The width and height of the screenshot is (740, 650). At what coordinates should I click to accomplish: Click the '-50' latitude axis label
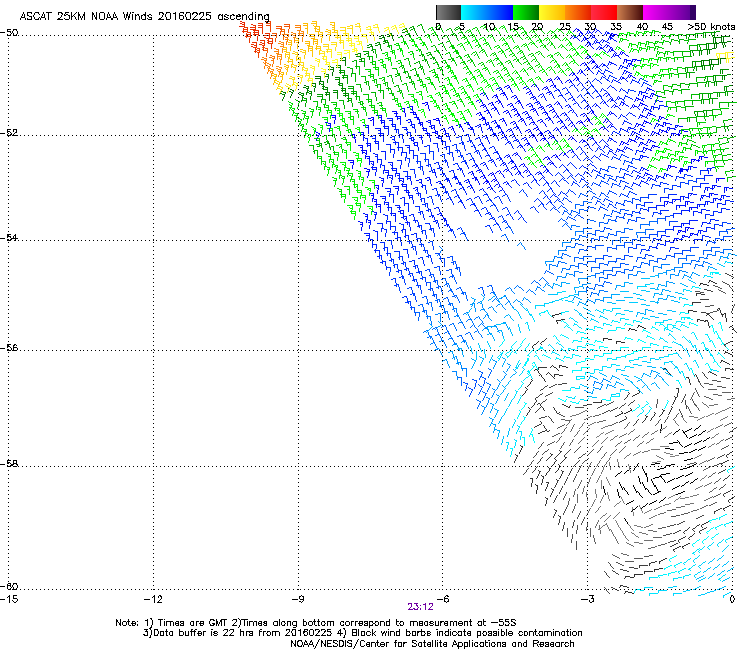point(9,33)
